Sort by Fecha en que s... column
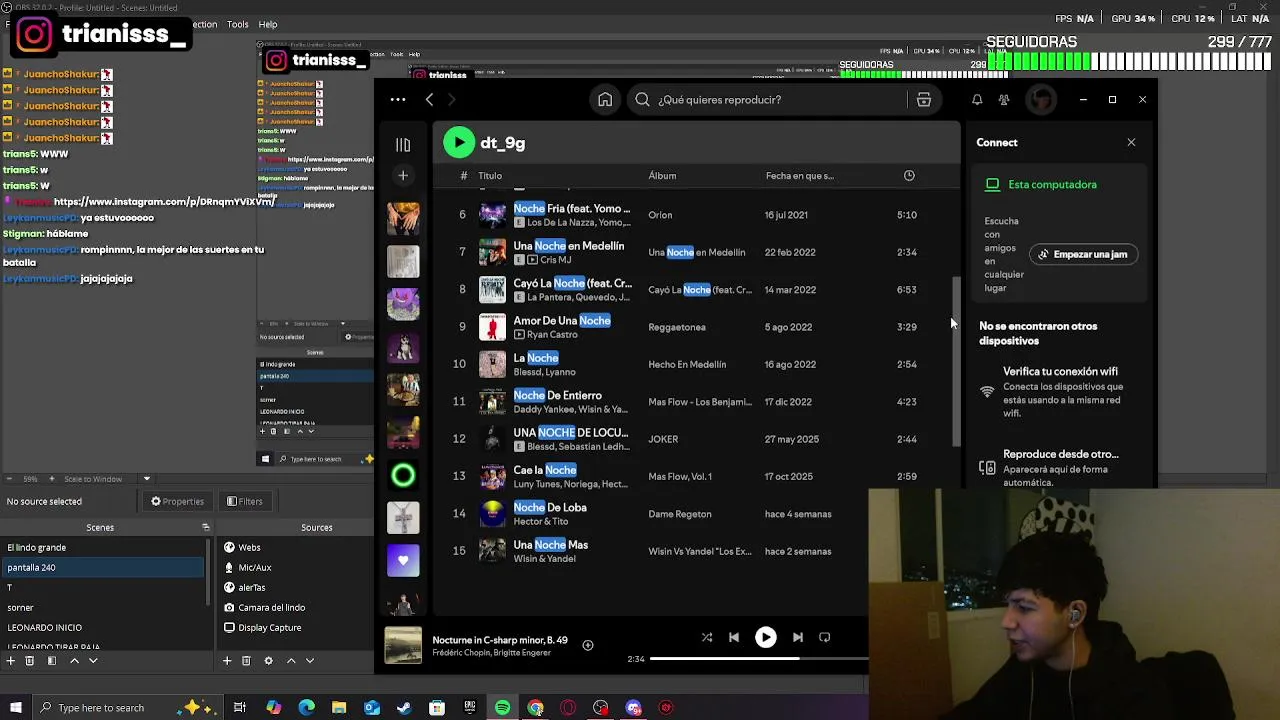 pos(800,176)
